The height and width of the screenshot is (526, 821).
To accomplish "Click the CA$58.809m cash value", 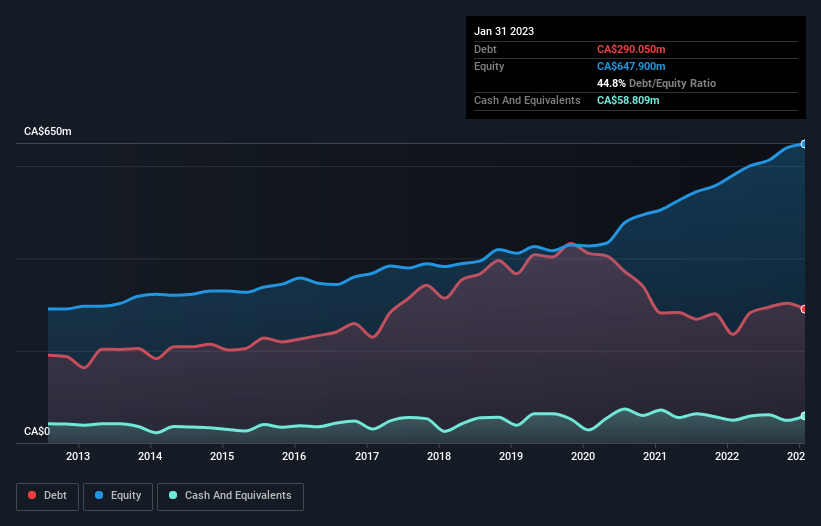I will click(x=628, y=100).
